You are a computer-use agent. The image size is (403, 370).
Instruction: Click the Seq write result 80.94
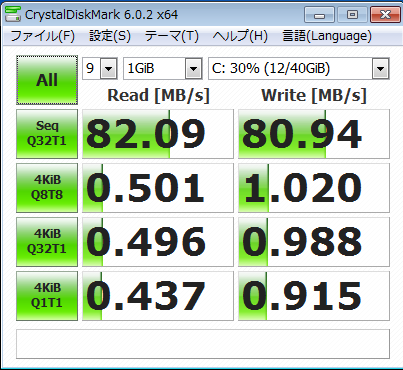(x=314, y=134)
